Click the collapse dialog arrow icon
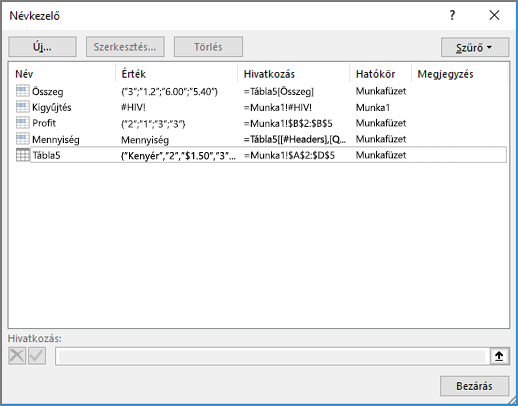 tap(499, 356)
